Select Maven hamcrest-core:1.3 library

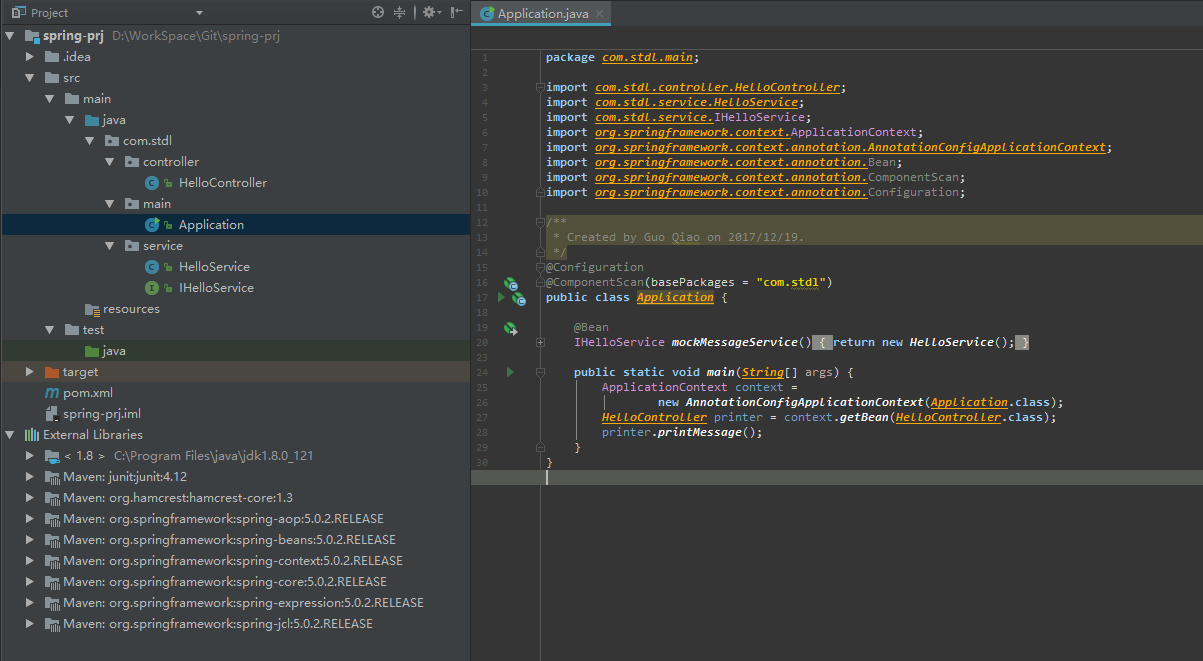177,498
